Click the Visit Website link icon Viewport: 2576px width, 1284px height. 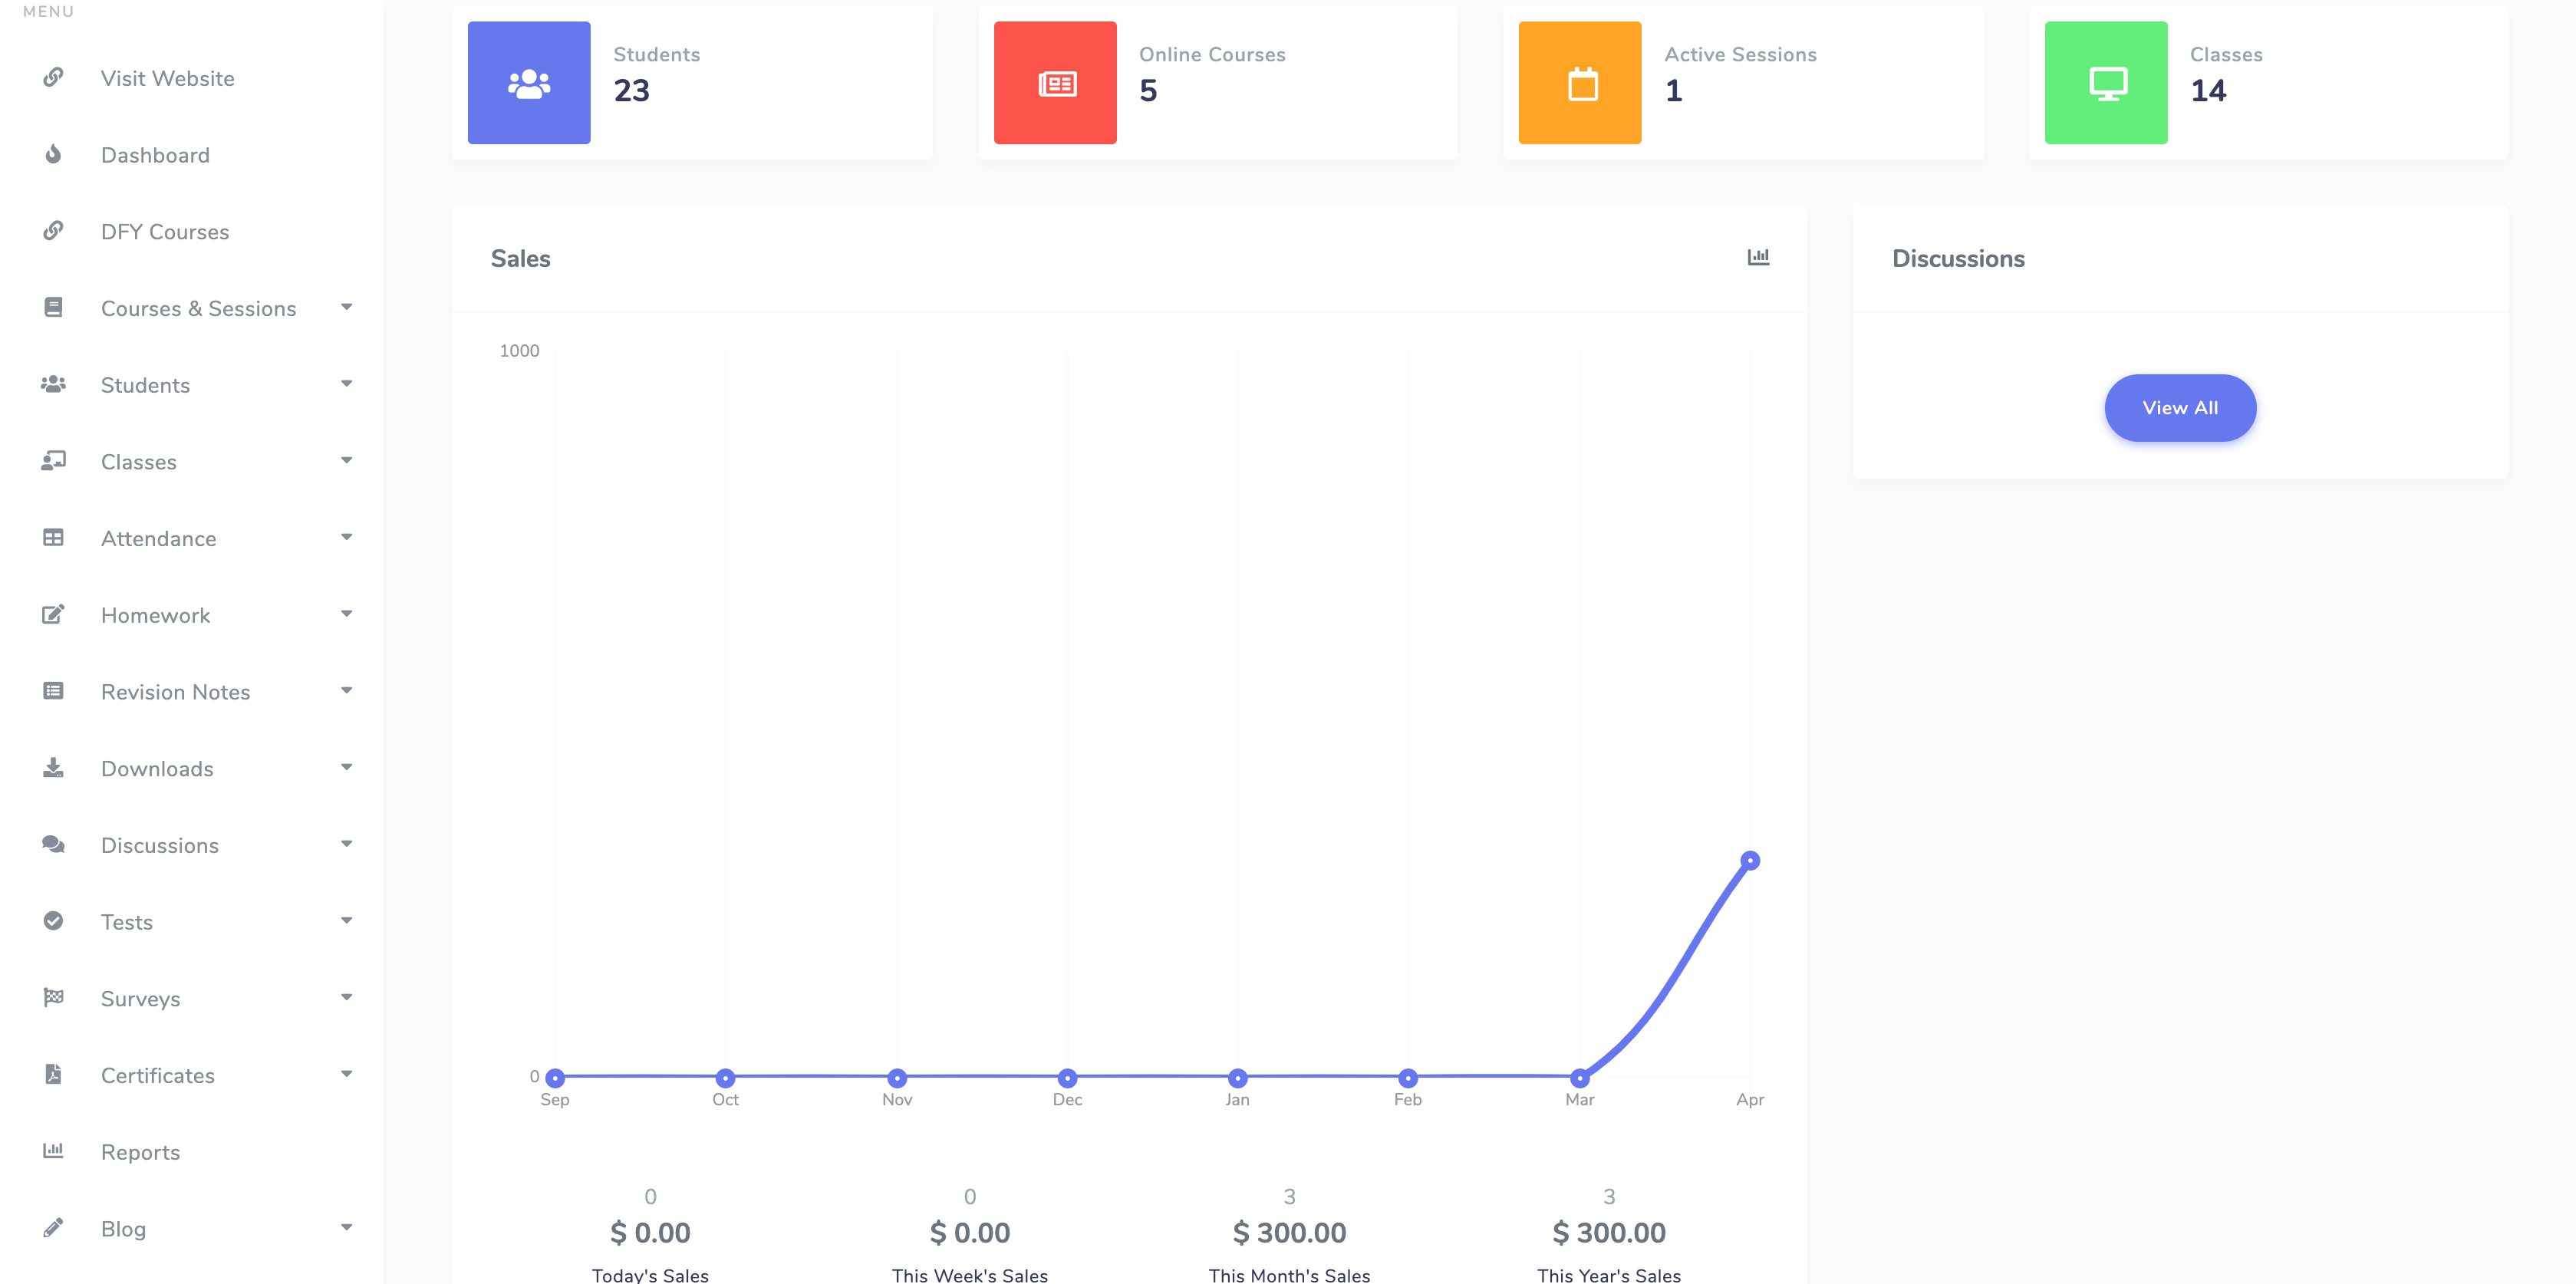coord(53,77)
